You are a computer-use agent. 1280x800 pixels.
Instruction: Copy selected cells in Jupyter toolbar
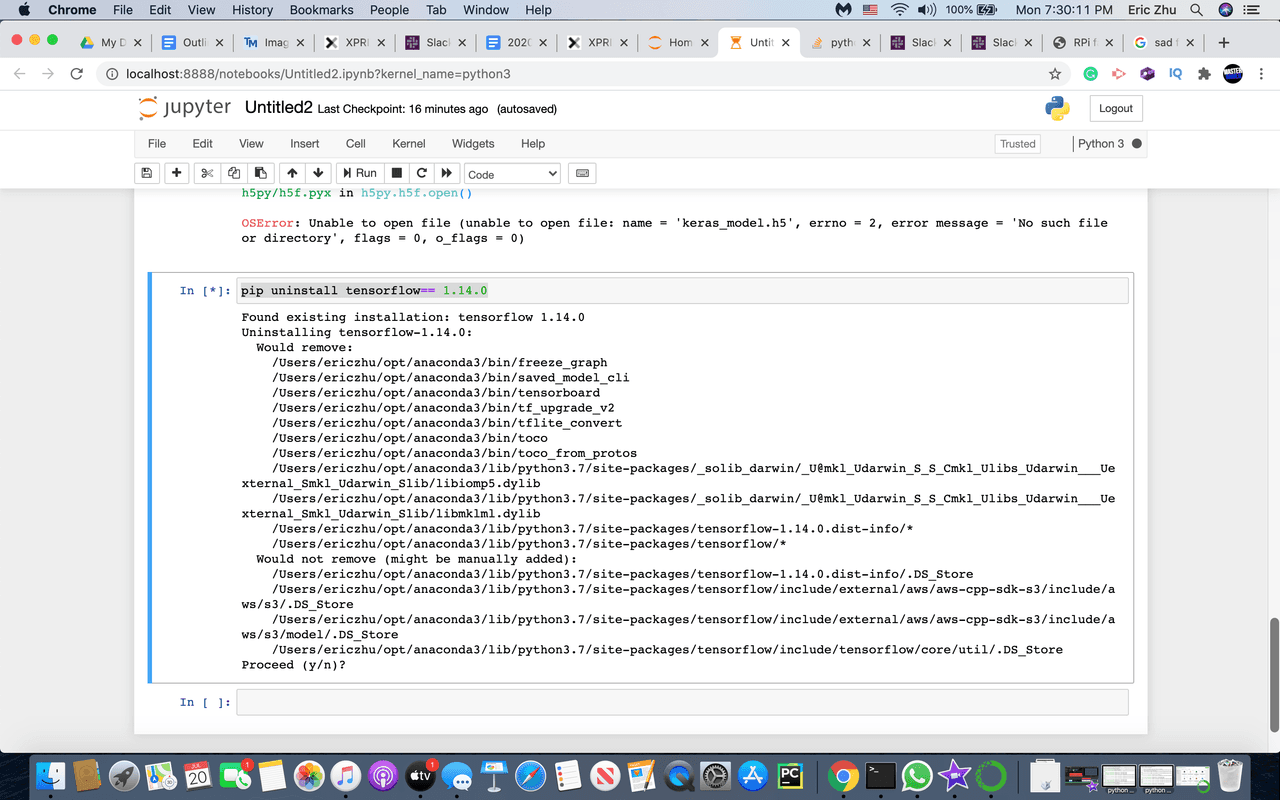pos(234,173)
